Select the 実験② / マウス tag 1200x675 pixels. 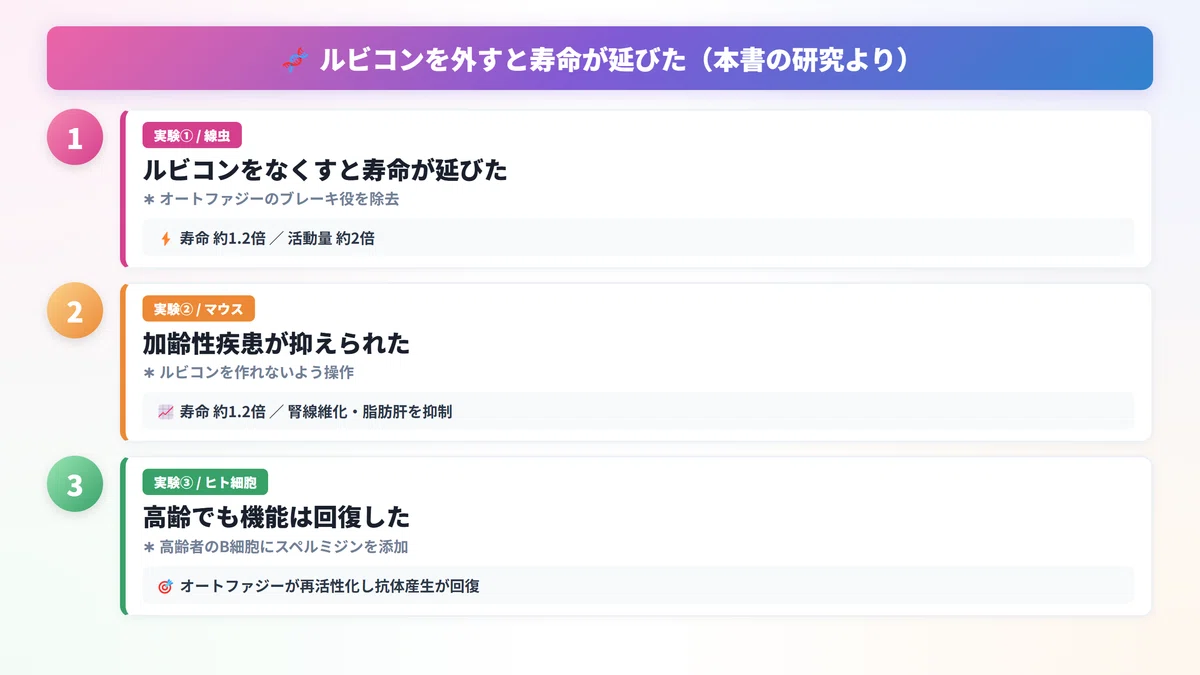pyautogui.click(x=199, y=309)
